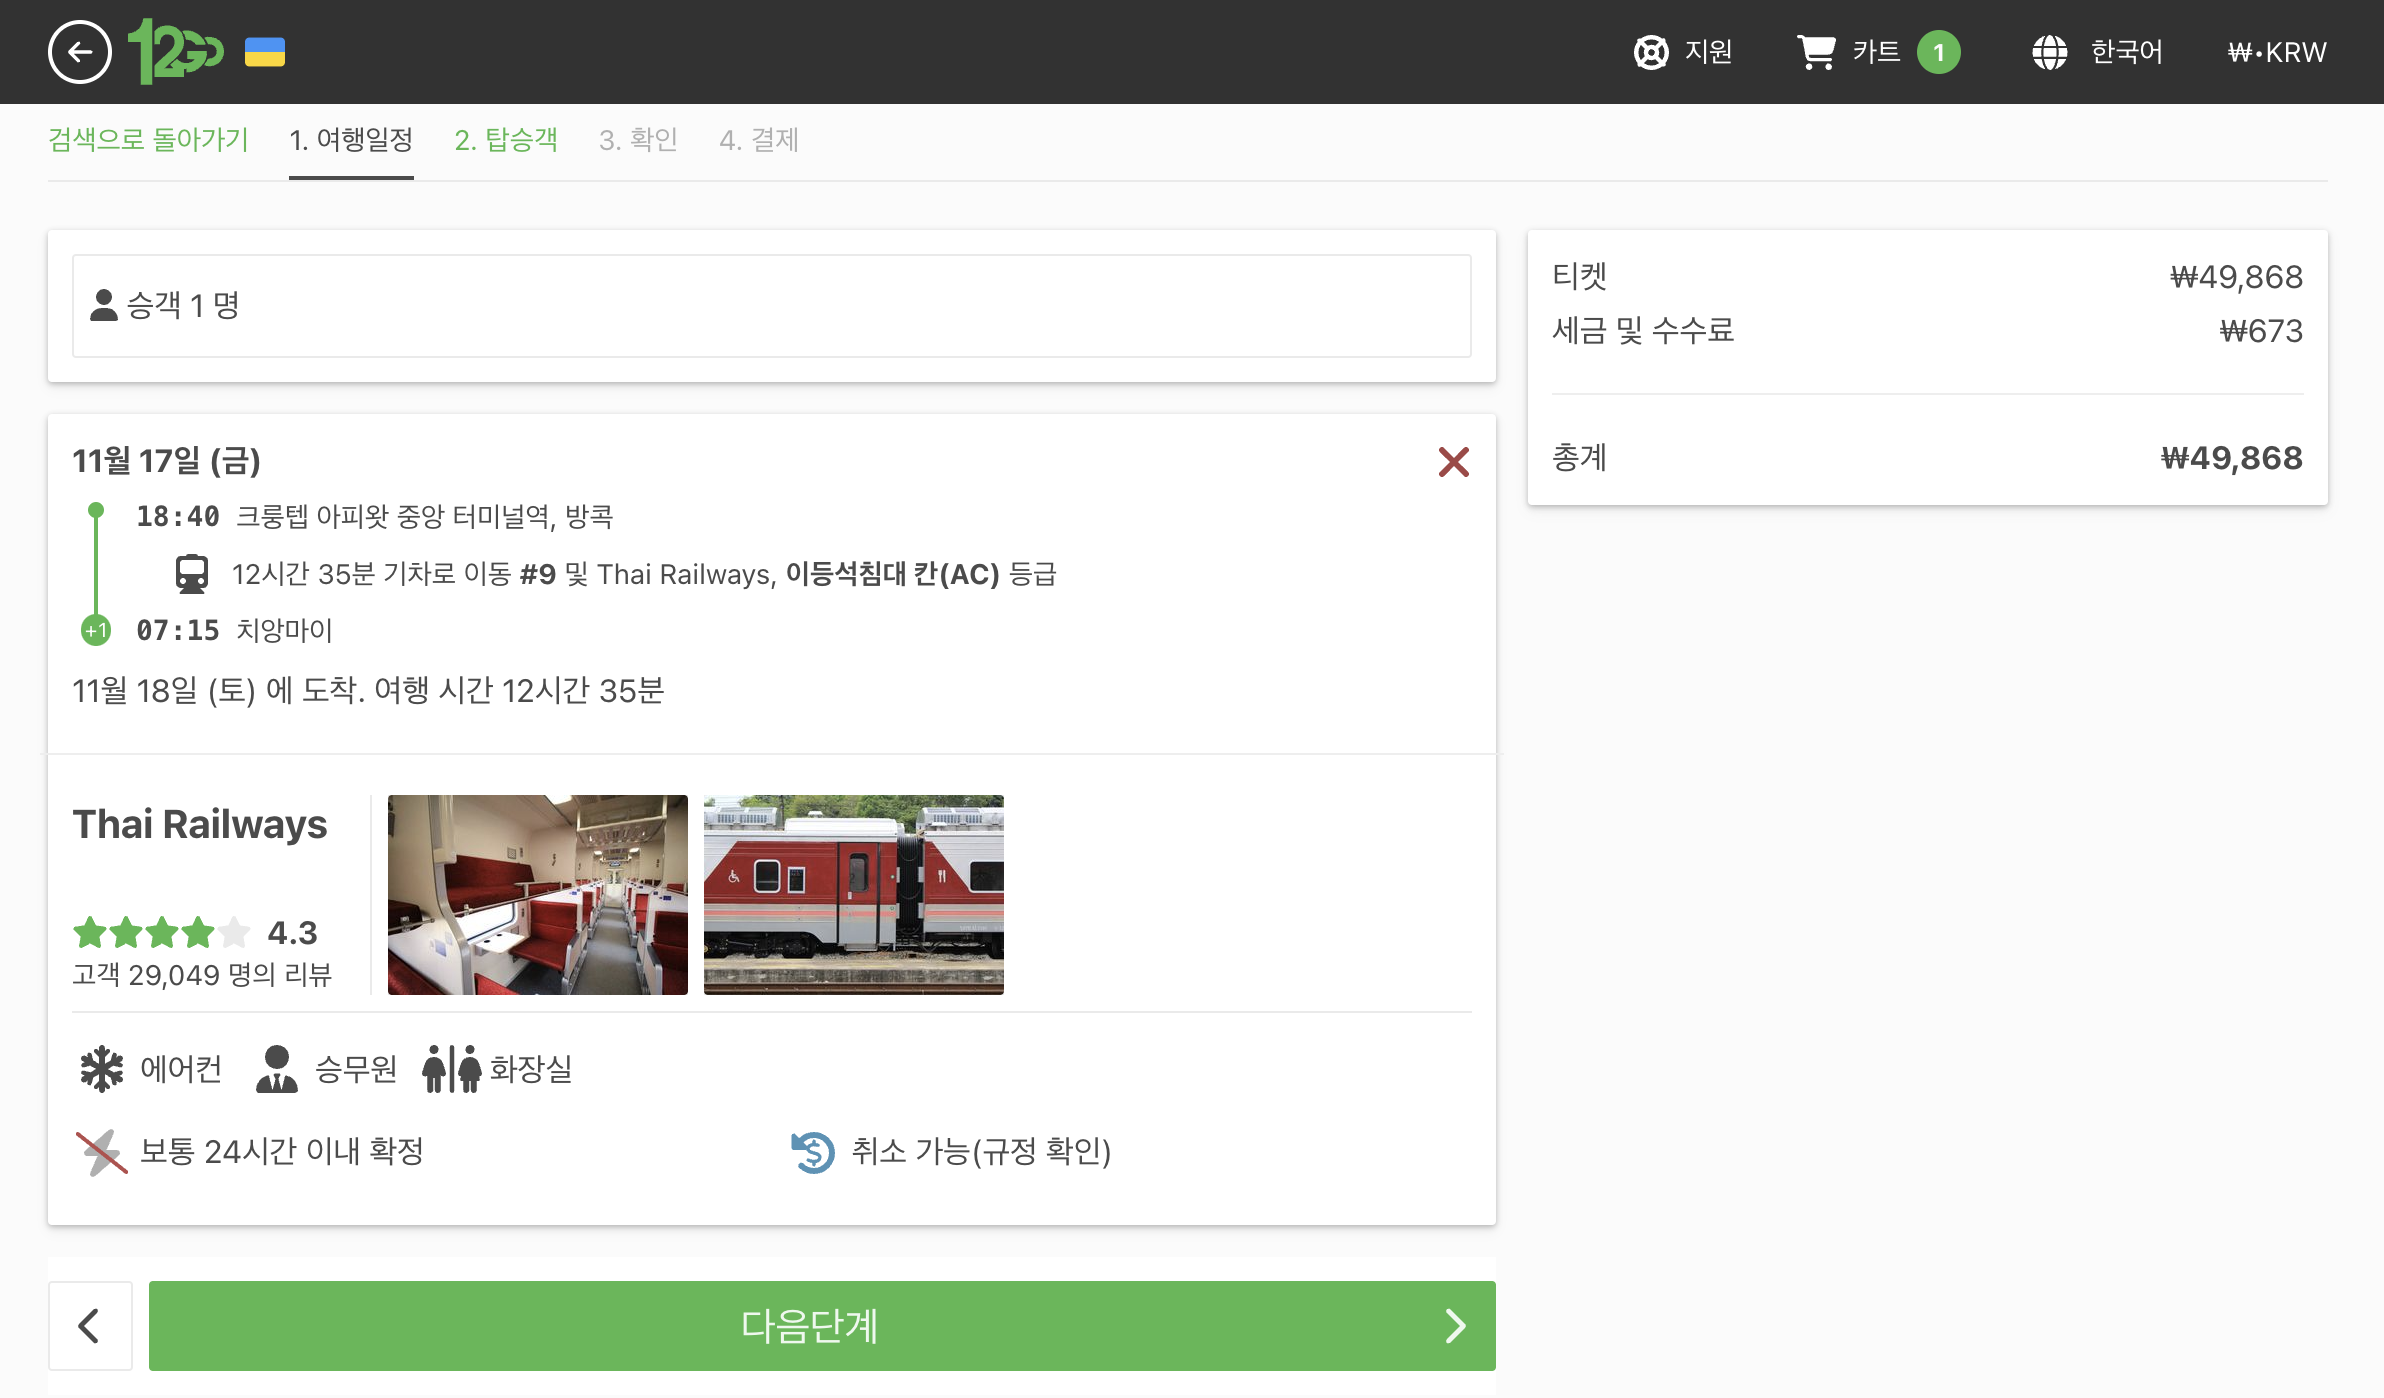The height and width of the screenshot is (1398, 2384).
Task: Click 고객 29,049 명의 리뷰 text
Action: coord(202,975)
